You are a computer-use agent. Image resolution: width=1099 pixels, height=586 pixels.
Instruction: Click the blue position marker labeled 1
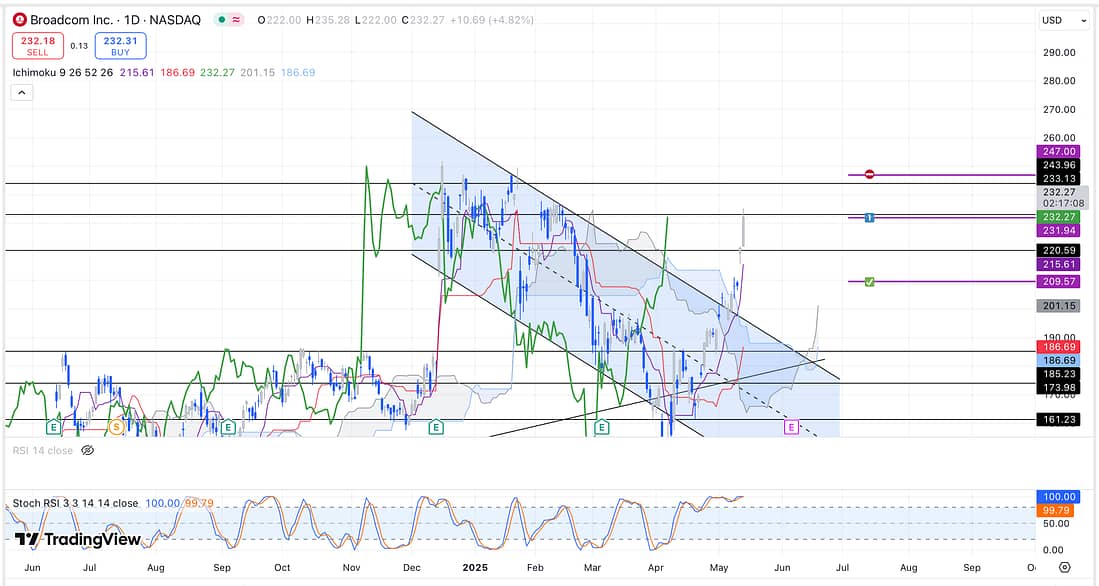coord(869,218)
